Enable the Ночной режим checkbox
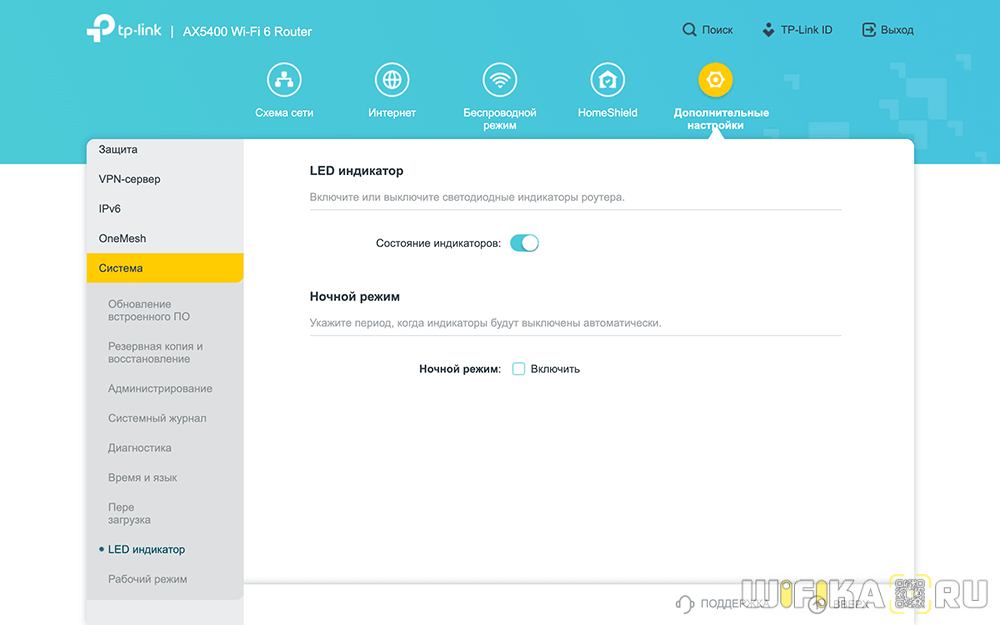The image size is (1000, 625). (518, 369)
